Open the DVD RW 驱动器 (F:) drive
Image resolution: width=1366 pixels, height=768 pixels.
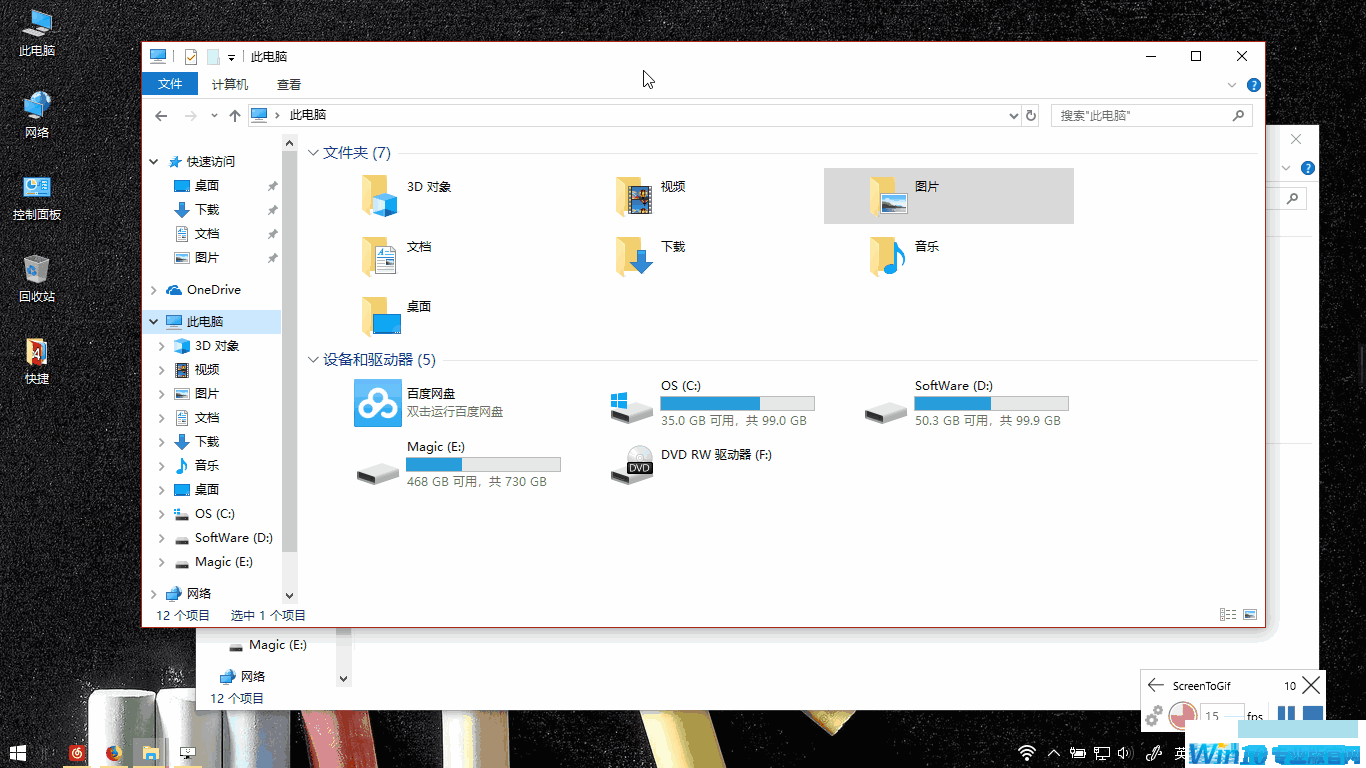[632, 465]
